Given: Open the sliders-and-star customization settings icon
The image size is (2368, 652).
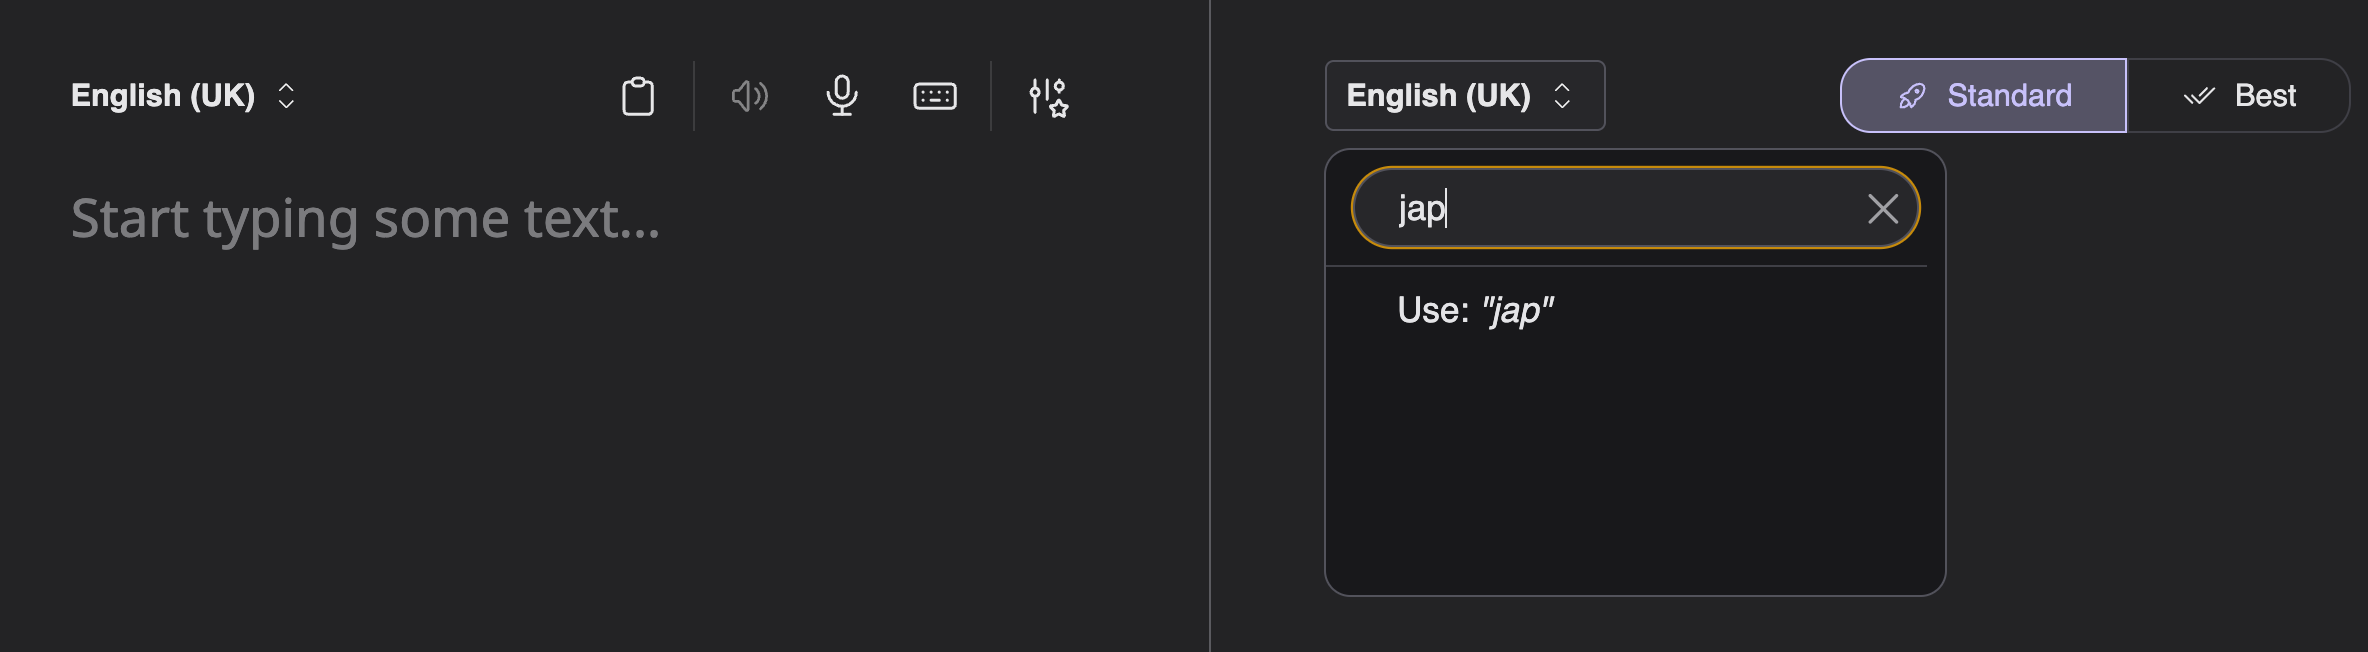Looking at the screenshot, I should 1048,97.
